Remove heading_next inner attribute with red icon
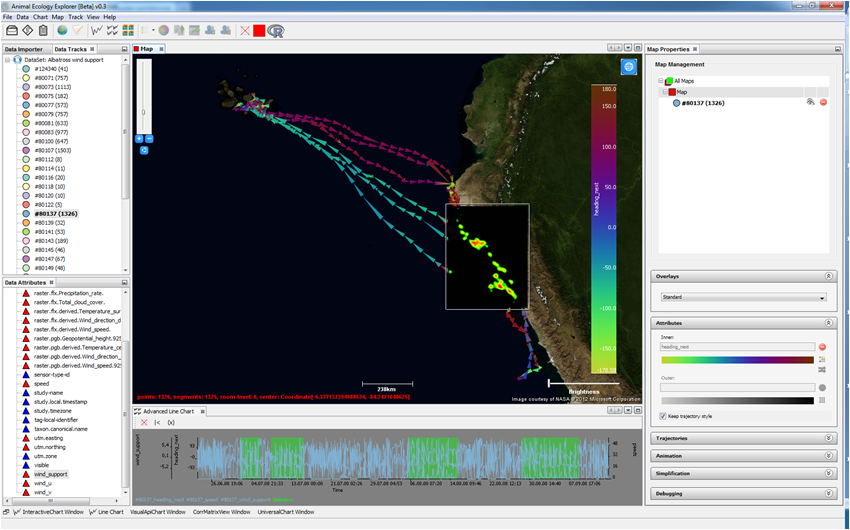Viewport: 850px width, 530px height. click(822, 347)
